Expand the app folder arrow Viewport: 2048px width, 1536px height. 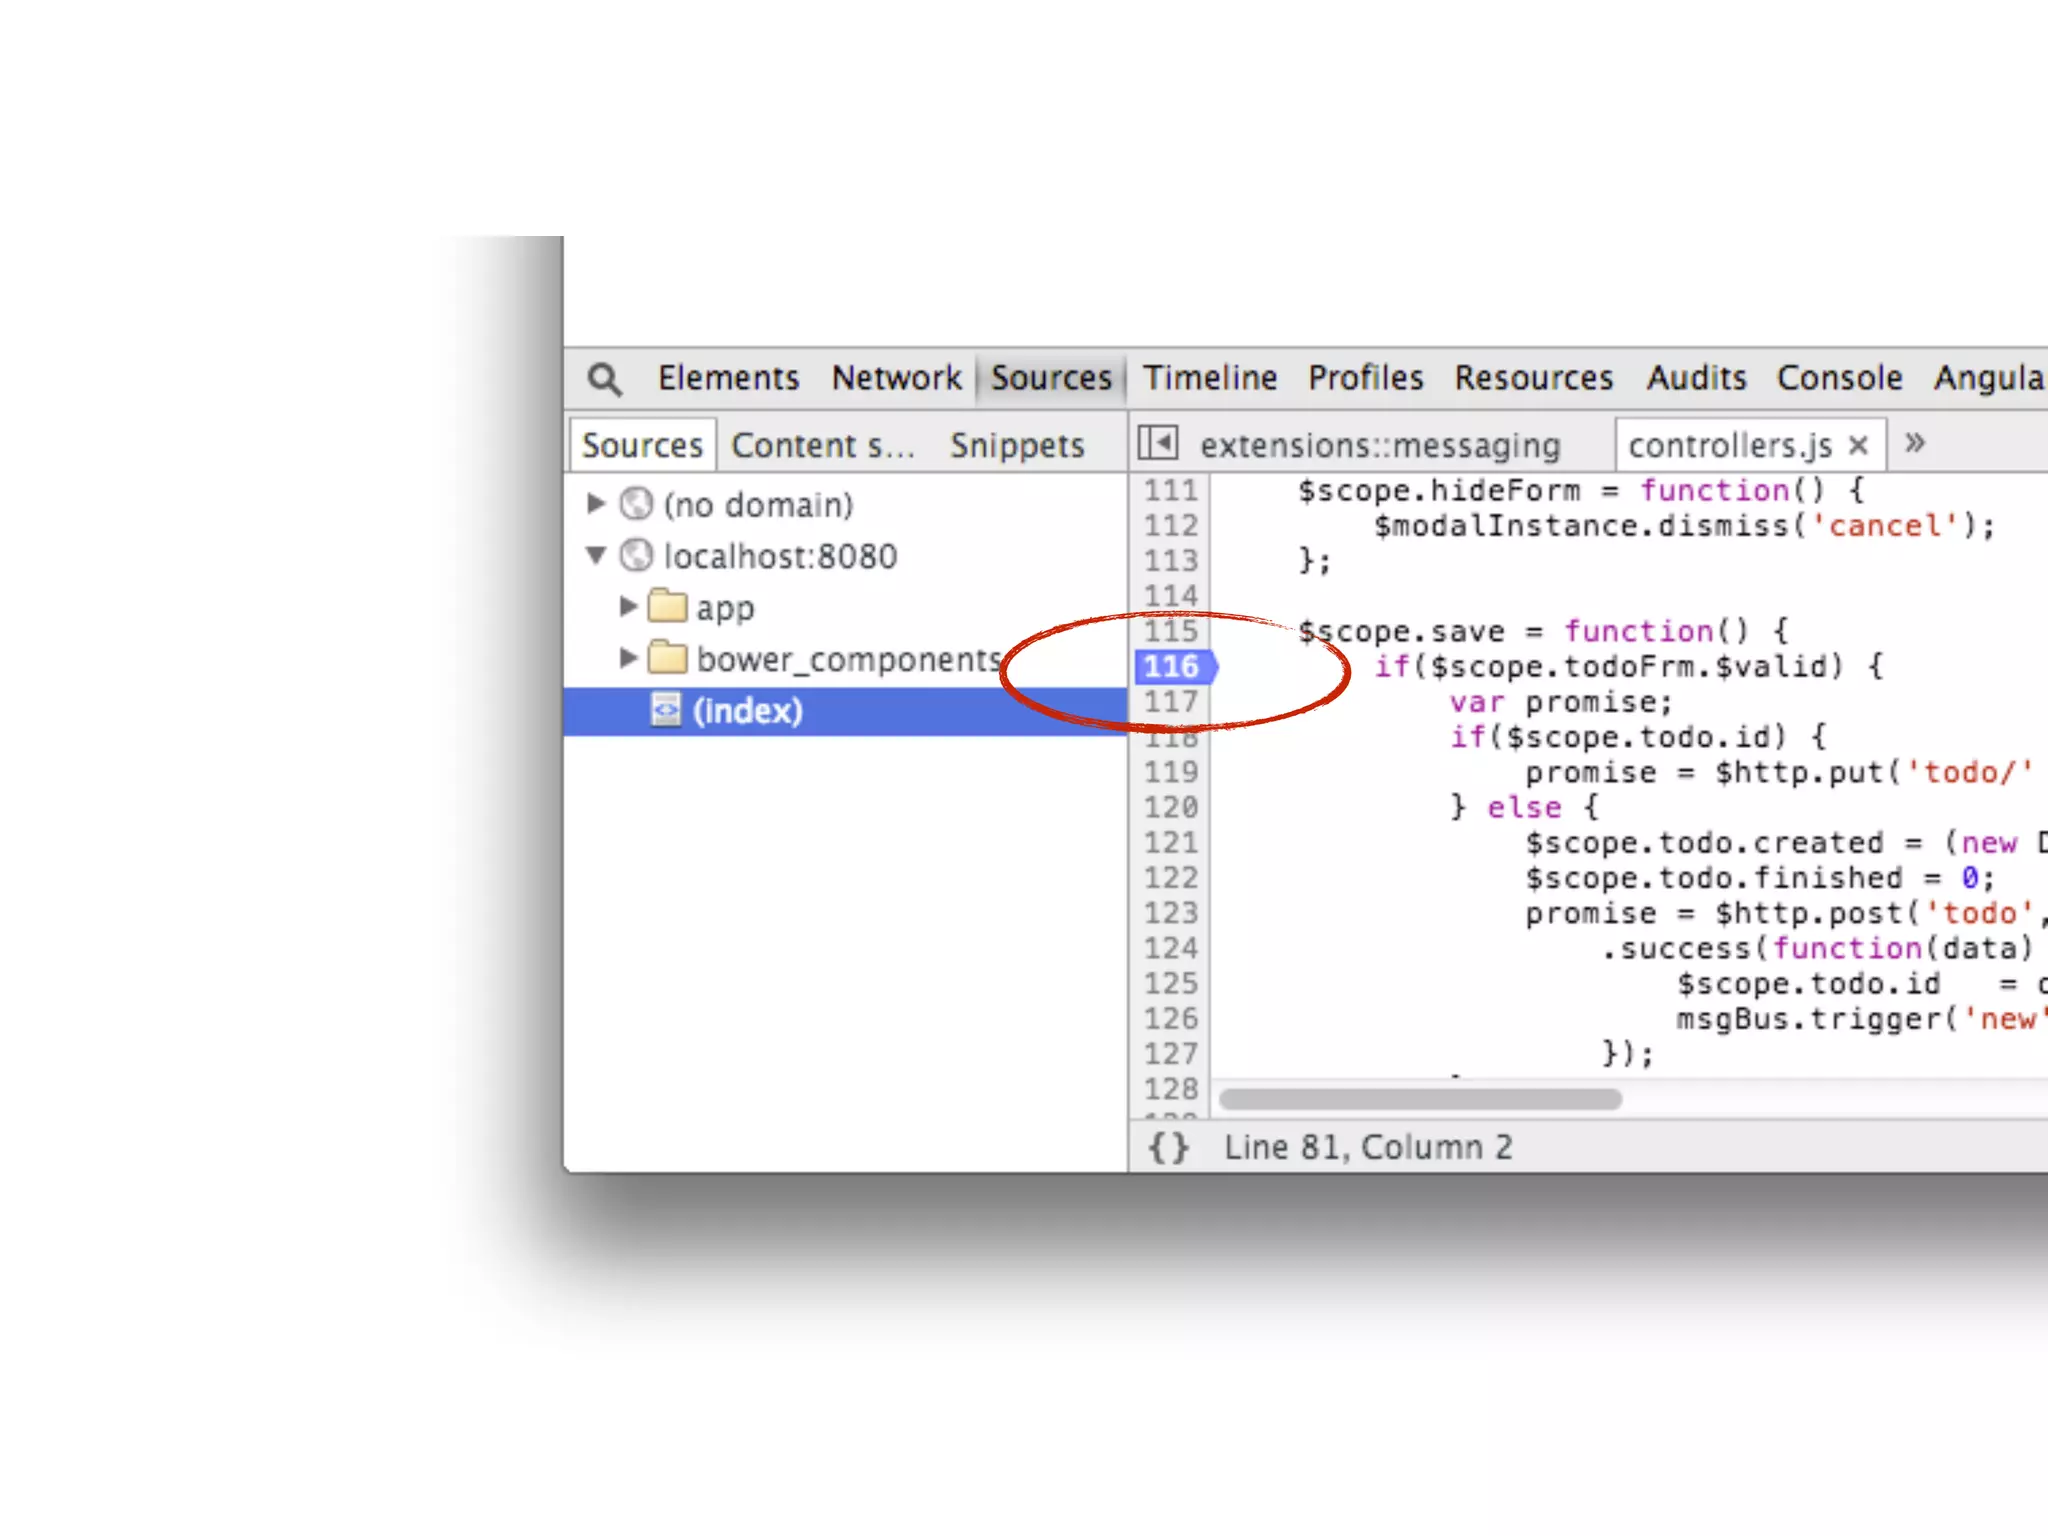click(628, 606)
